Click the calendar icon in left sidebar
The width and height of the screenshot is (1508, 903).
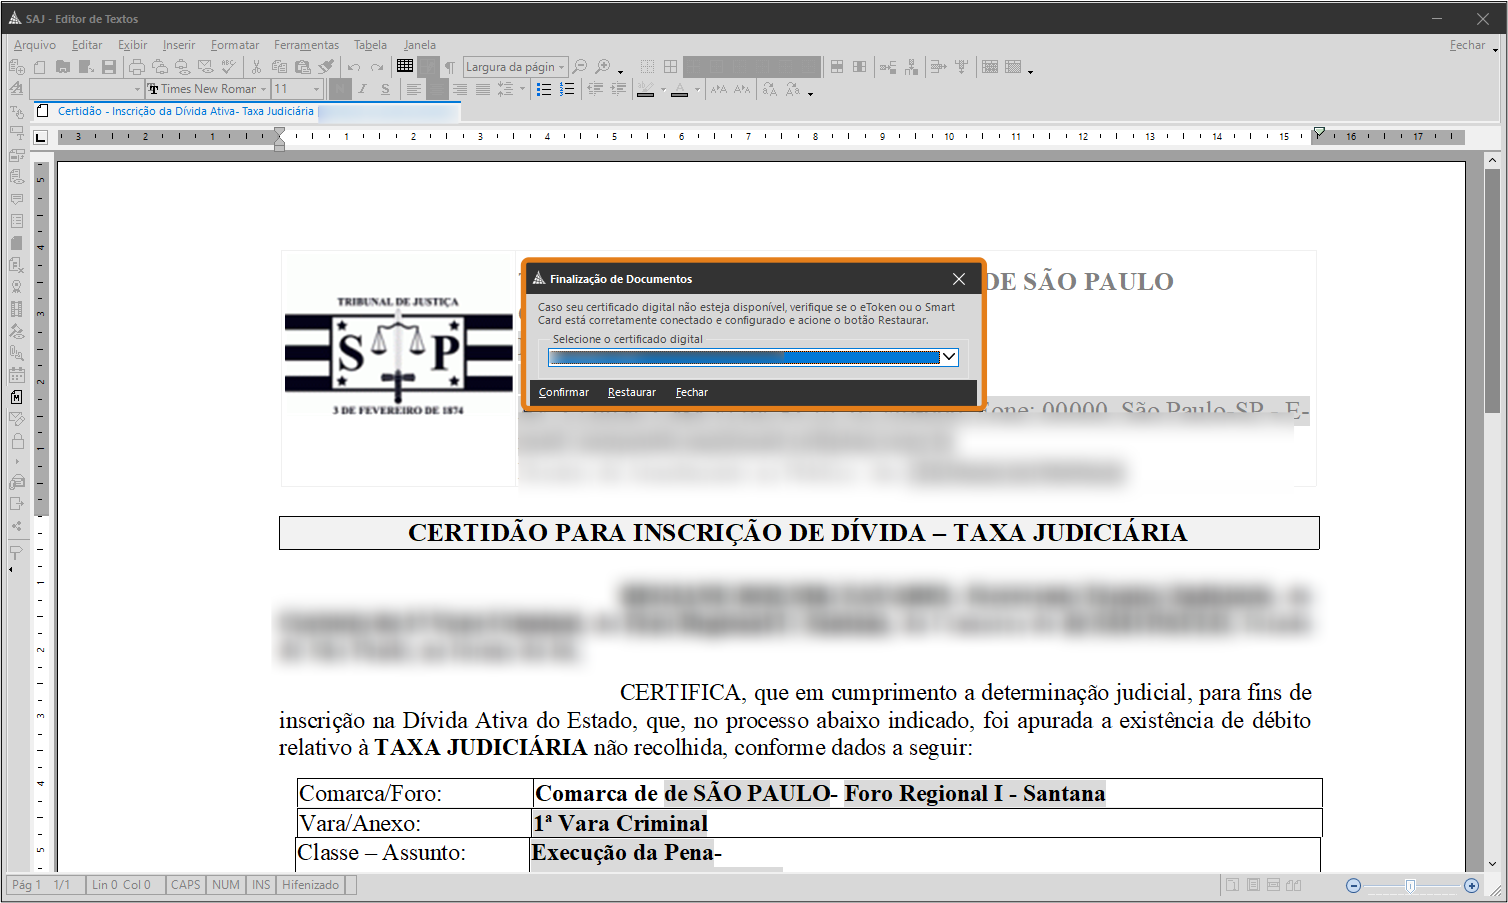click(17, 375)
